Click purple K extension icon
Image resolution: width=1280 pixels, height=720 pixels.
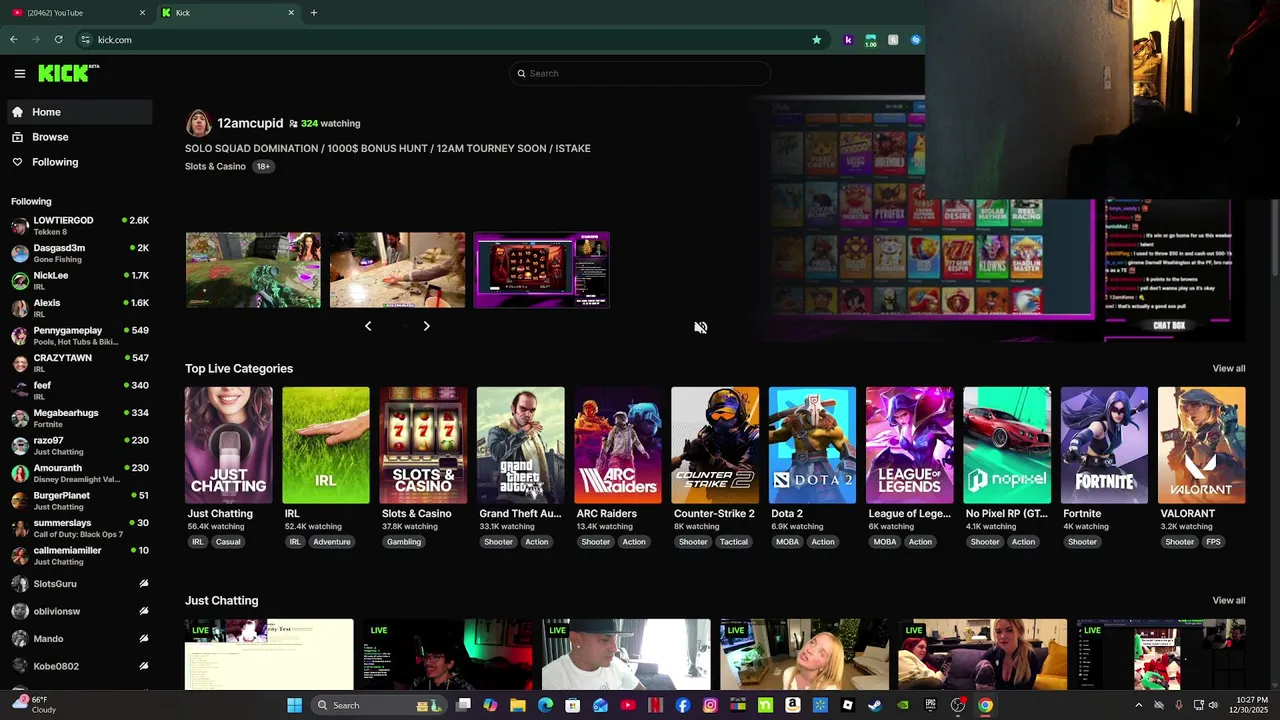[x=848, y=40]
